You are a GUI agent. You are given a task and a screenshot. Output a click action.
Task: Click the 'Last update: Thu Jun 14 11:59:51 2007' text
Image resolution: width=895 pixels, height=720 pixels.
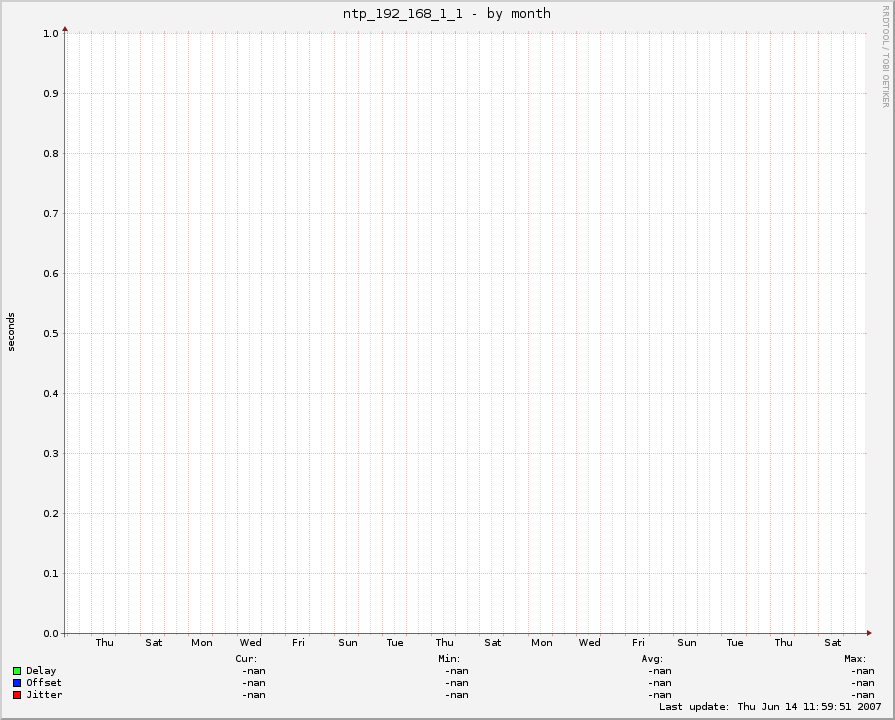click(x=770, y=707)
